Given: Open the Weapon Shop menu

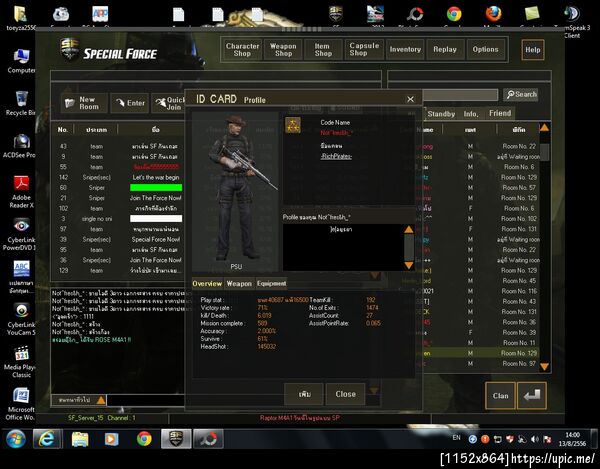Looking at the screenshot, I should tap(283, 49).
